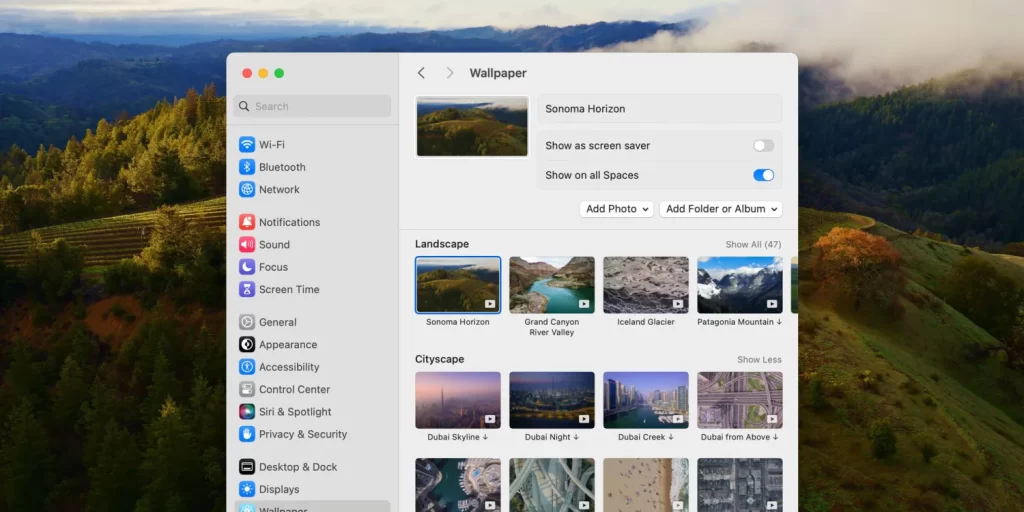The image size is (1024, 512).
Task: Select Screen Time hourglass icon
Action: pyautogui.click(x=247, y=289)
